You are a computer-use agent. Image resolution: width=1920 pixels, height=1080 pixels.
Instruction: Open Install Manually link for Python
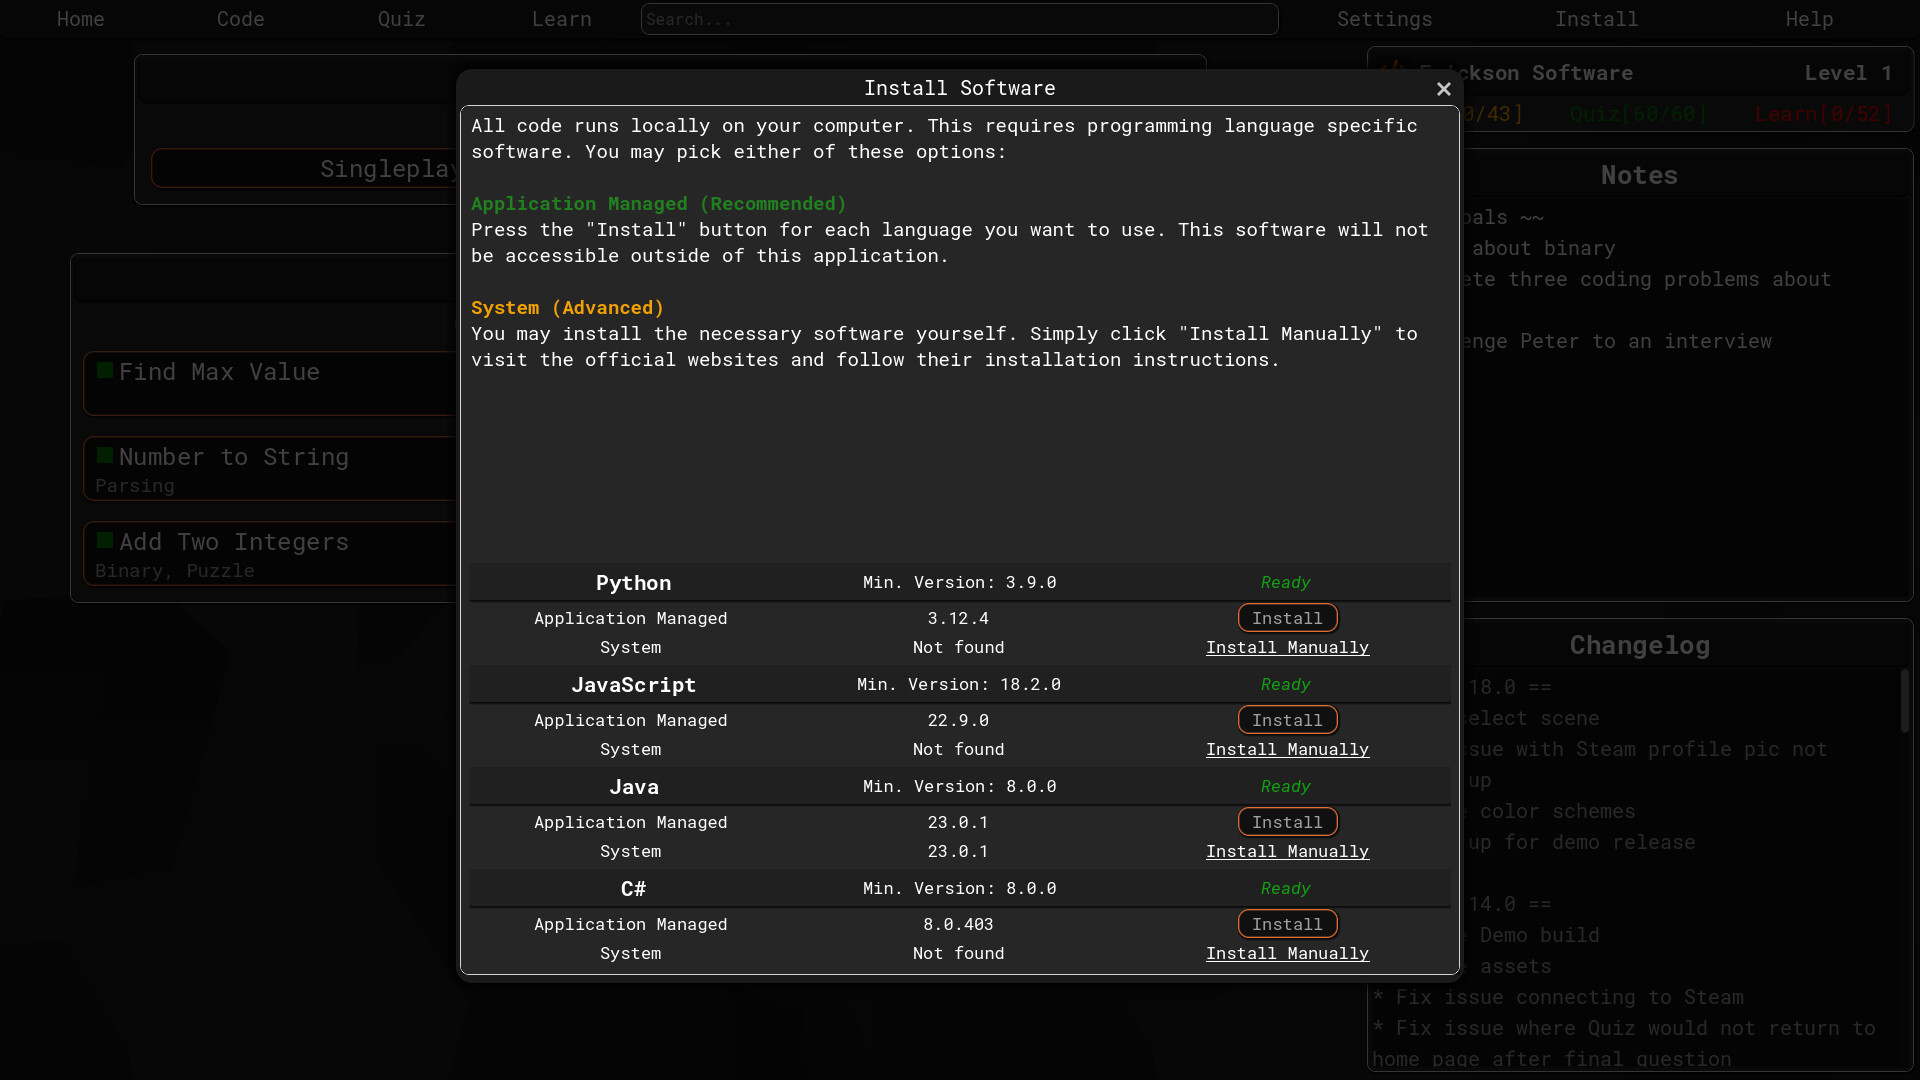[x=1287, y=647]
